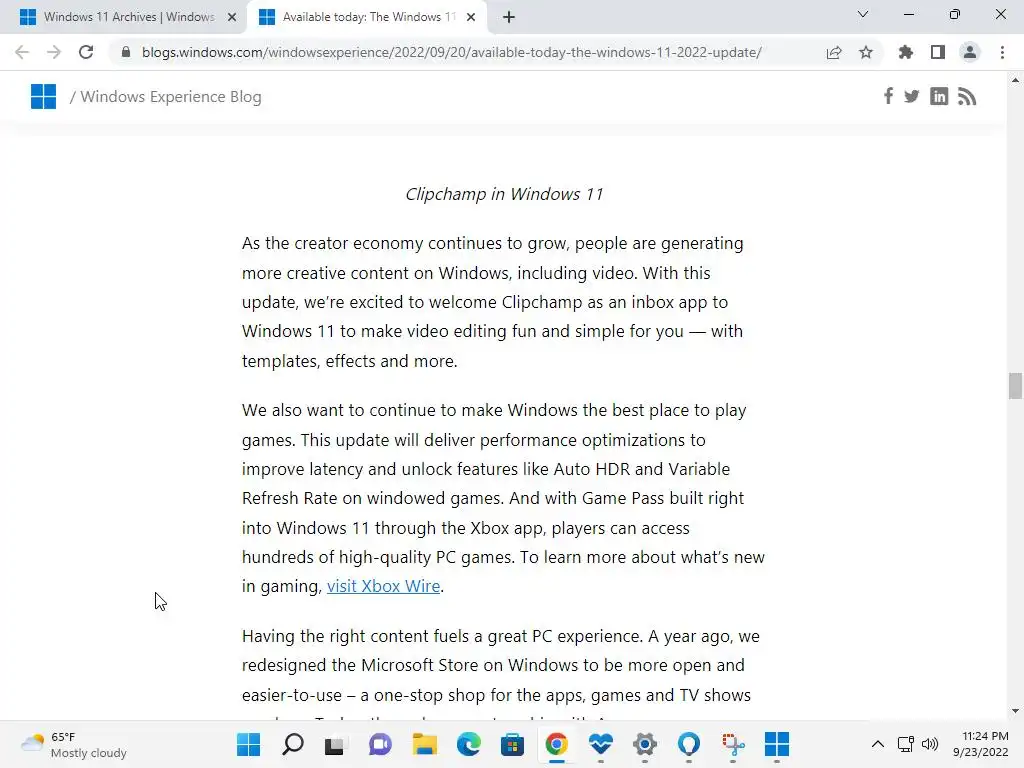Screen dimensions: 1024x768
Task: Click the scrollbar down arrow
Action: coord(1015,711)
